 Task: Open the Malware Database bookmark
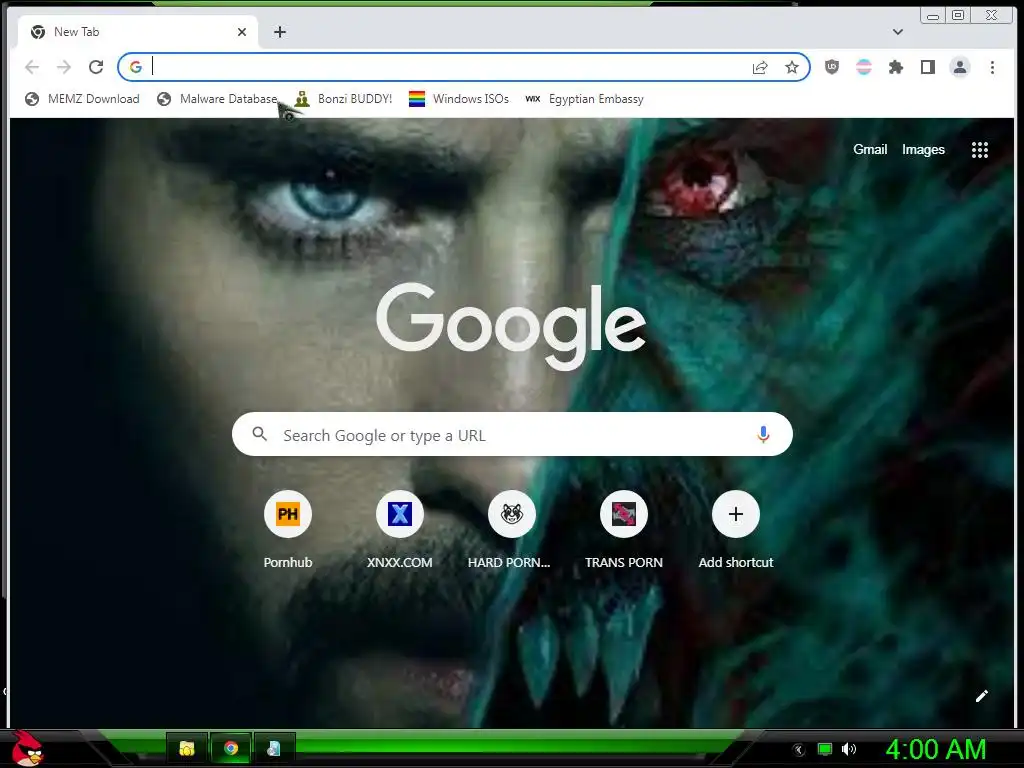tap(217, 99)
